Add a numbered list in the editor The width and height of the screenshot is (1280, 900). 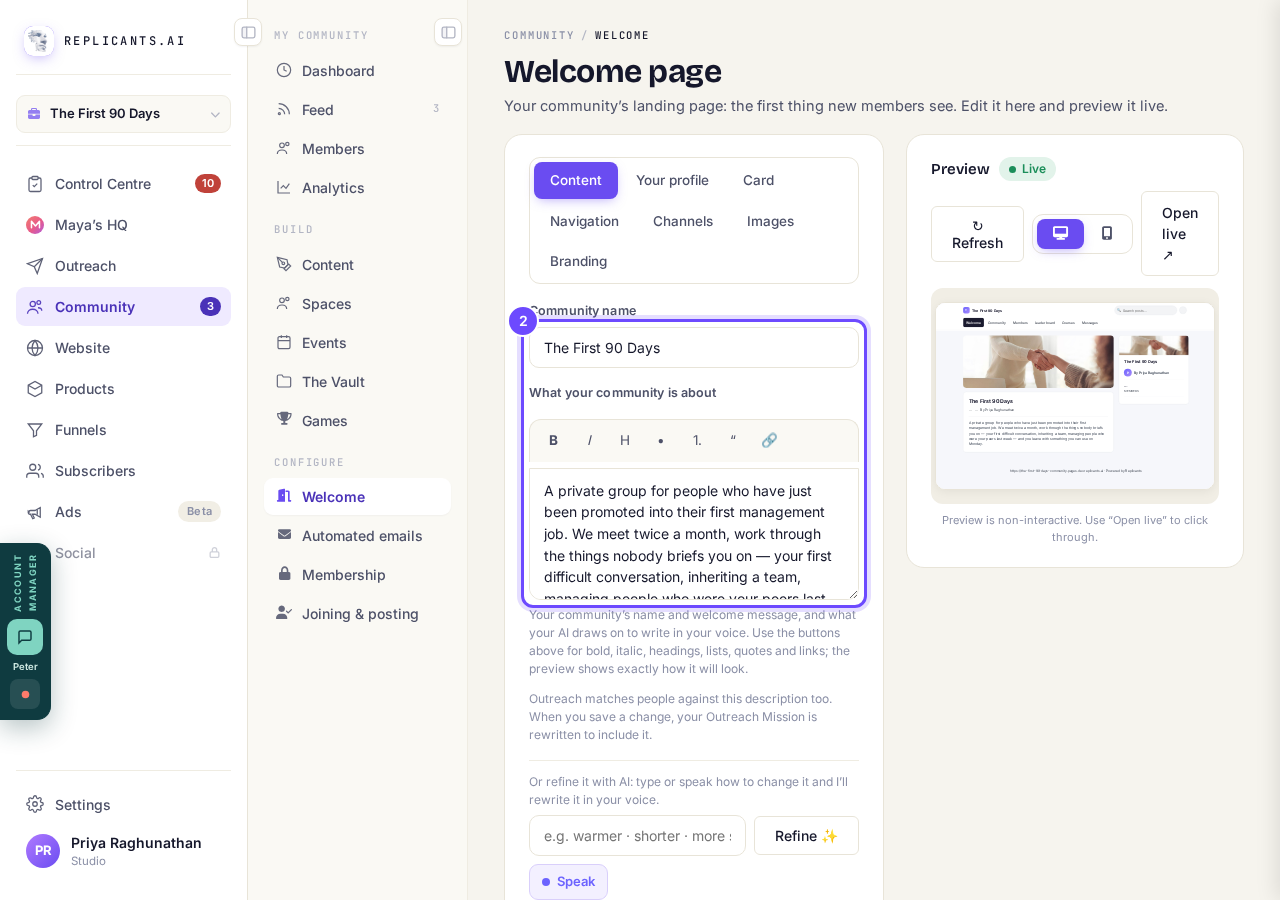point(697,440)
